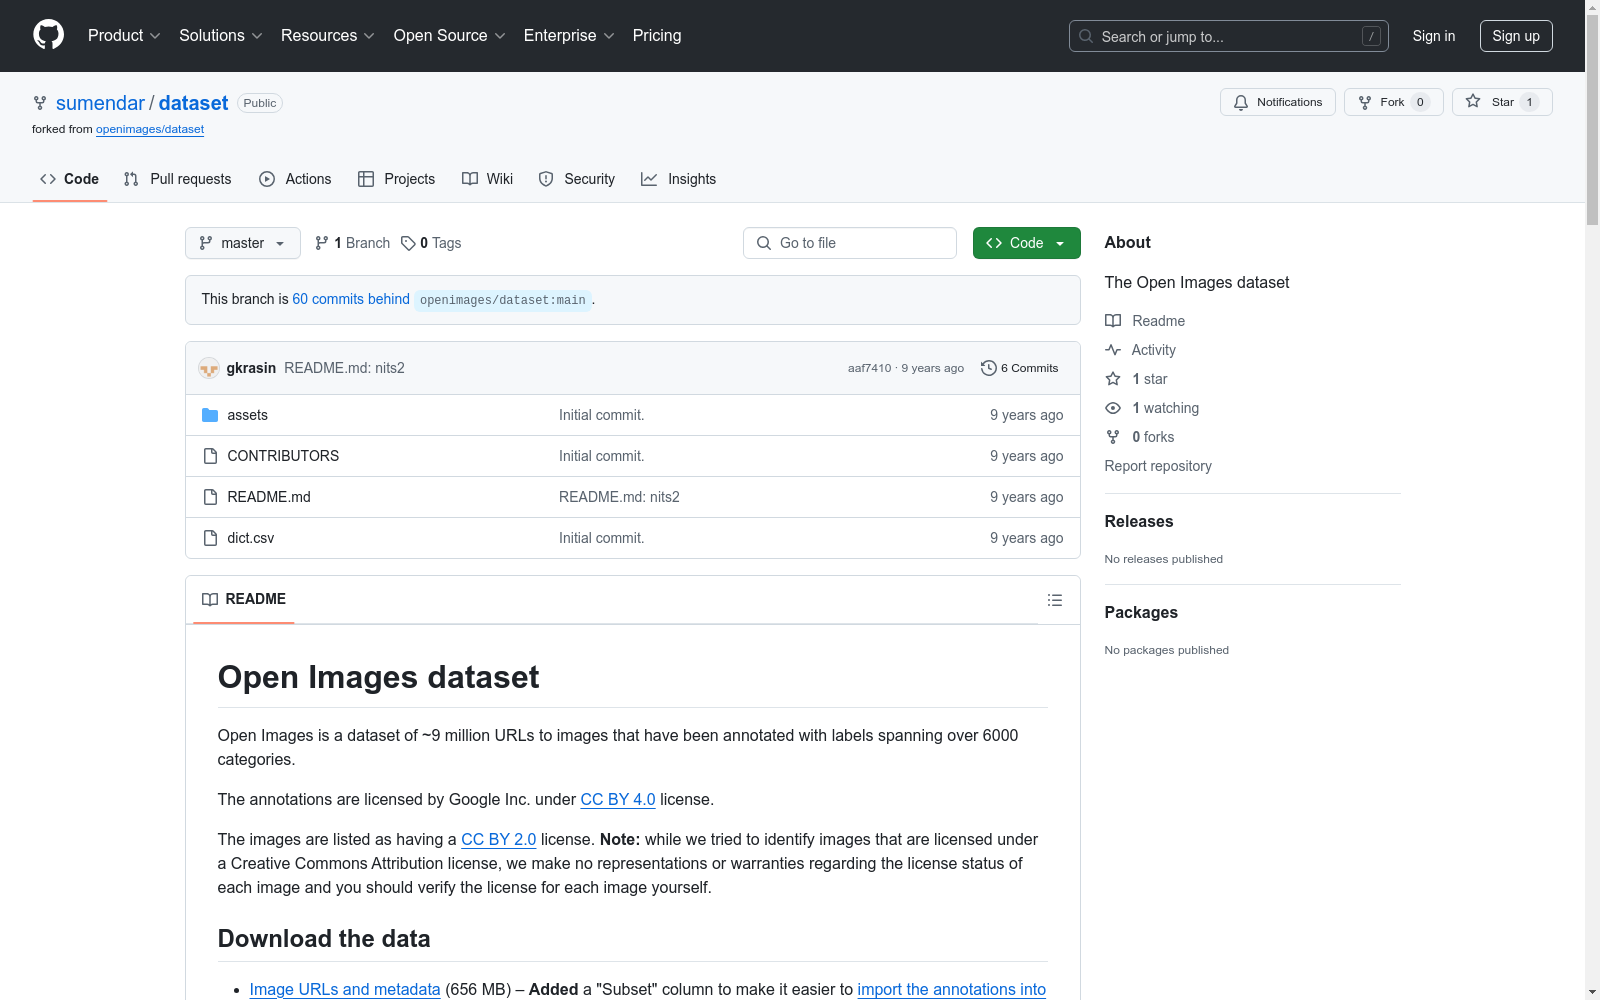1600x1000 pixels.
Task: Open the Releases heading link
Action: click(1139, 521)
